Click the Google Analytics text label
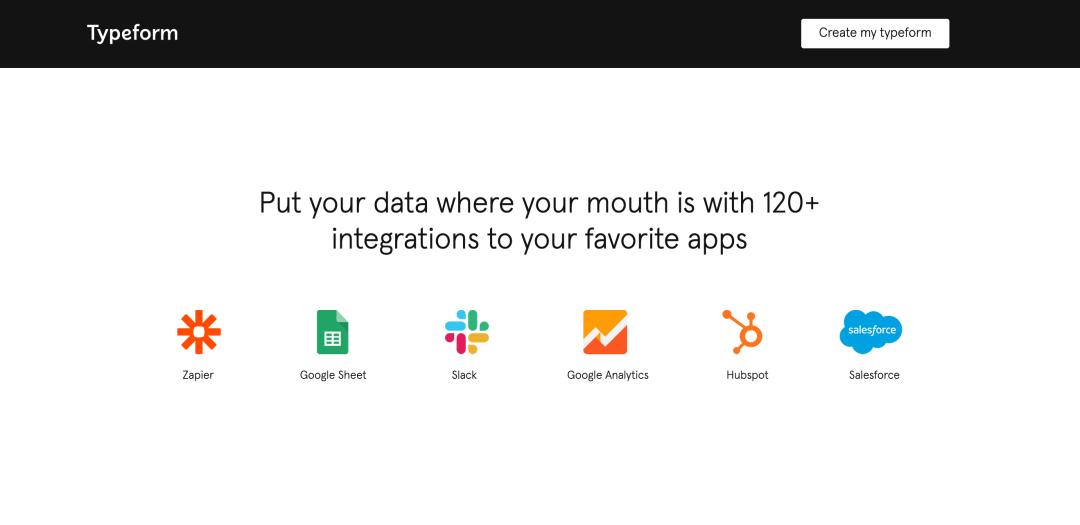1080x525 pixels. click(x=608, y=375)
